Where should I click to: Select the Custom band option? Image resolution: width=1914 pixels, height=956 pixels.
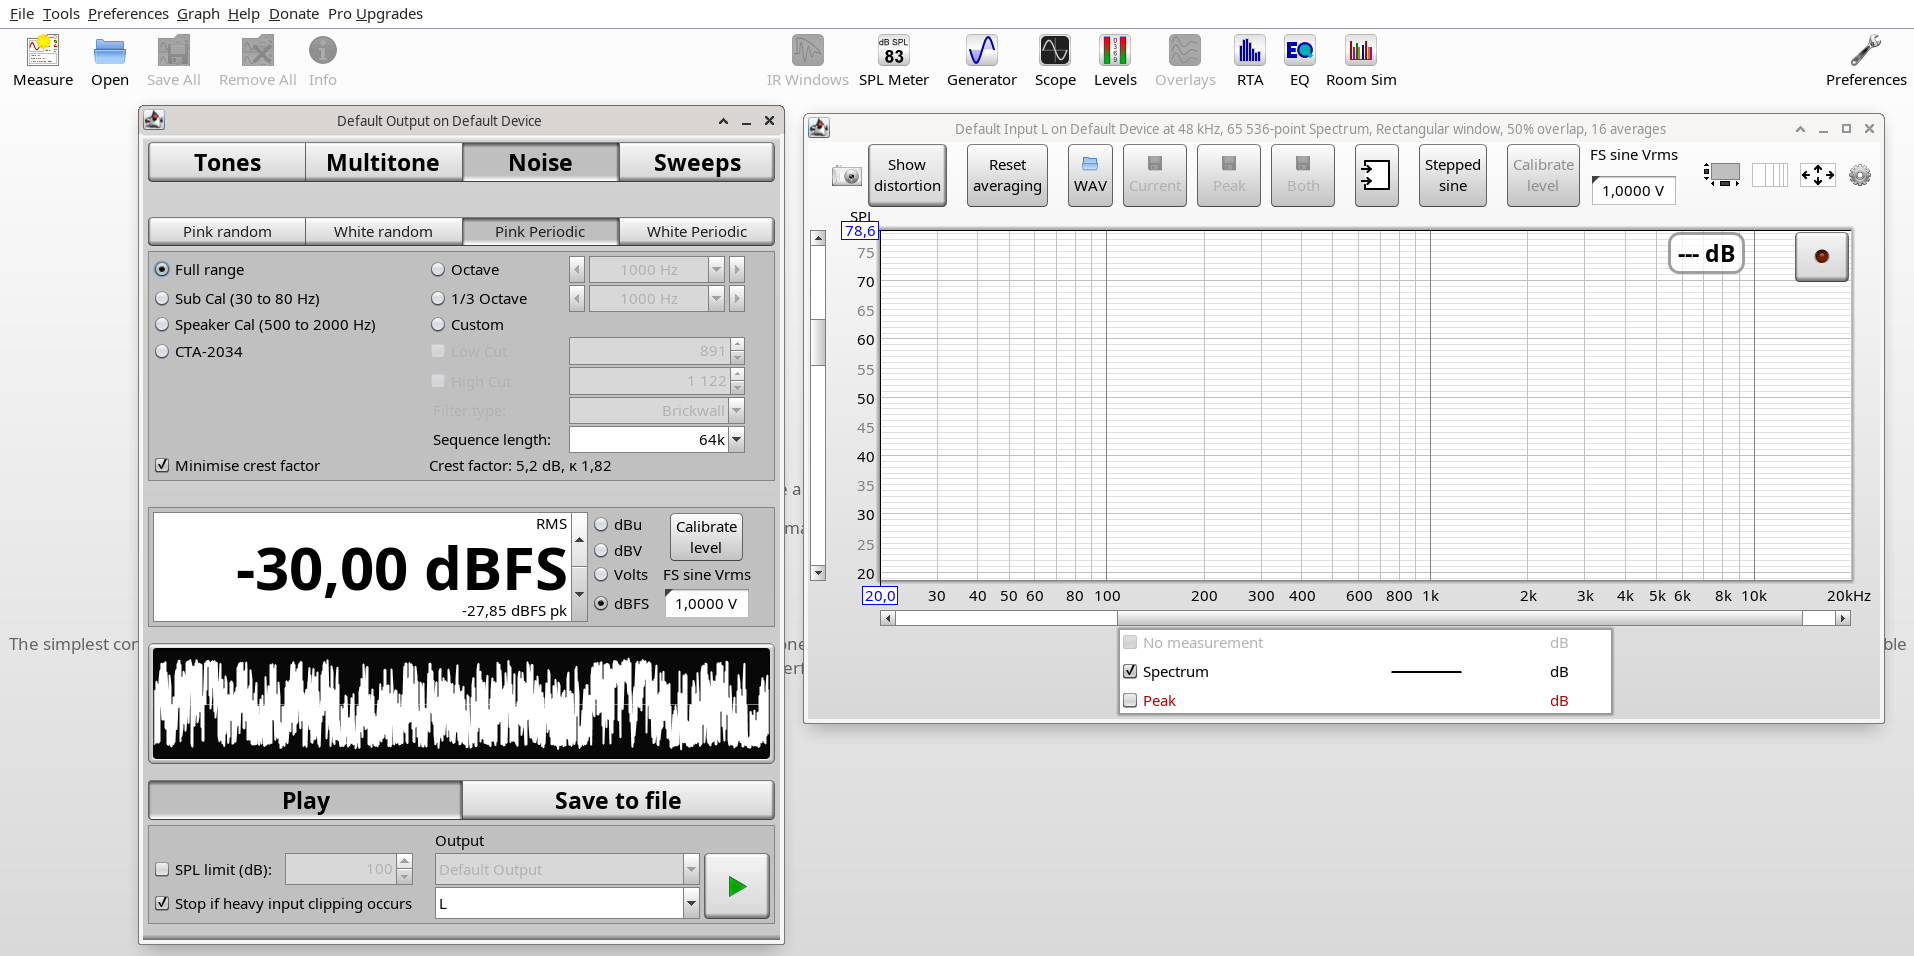(467, 325)
